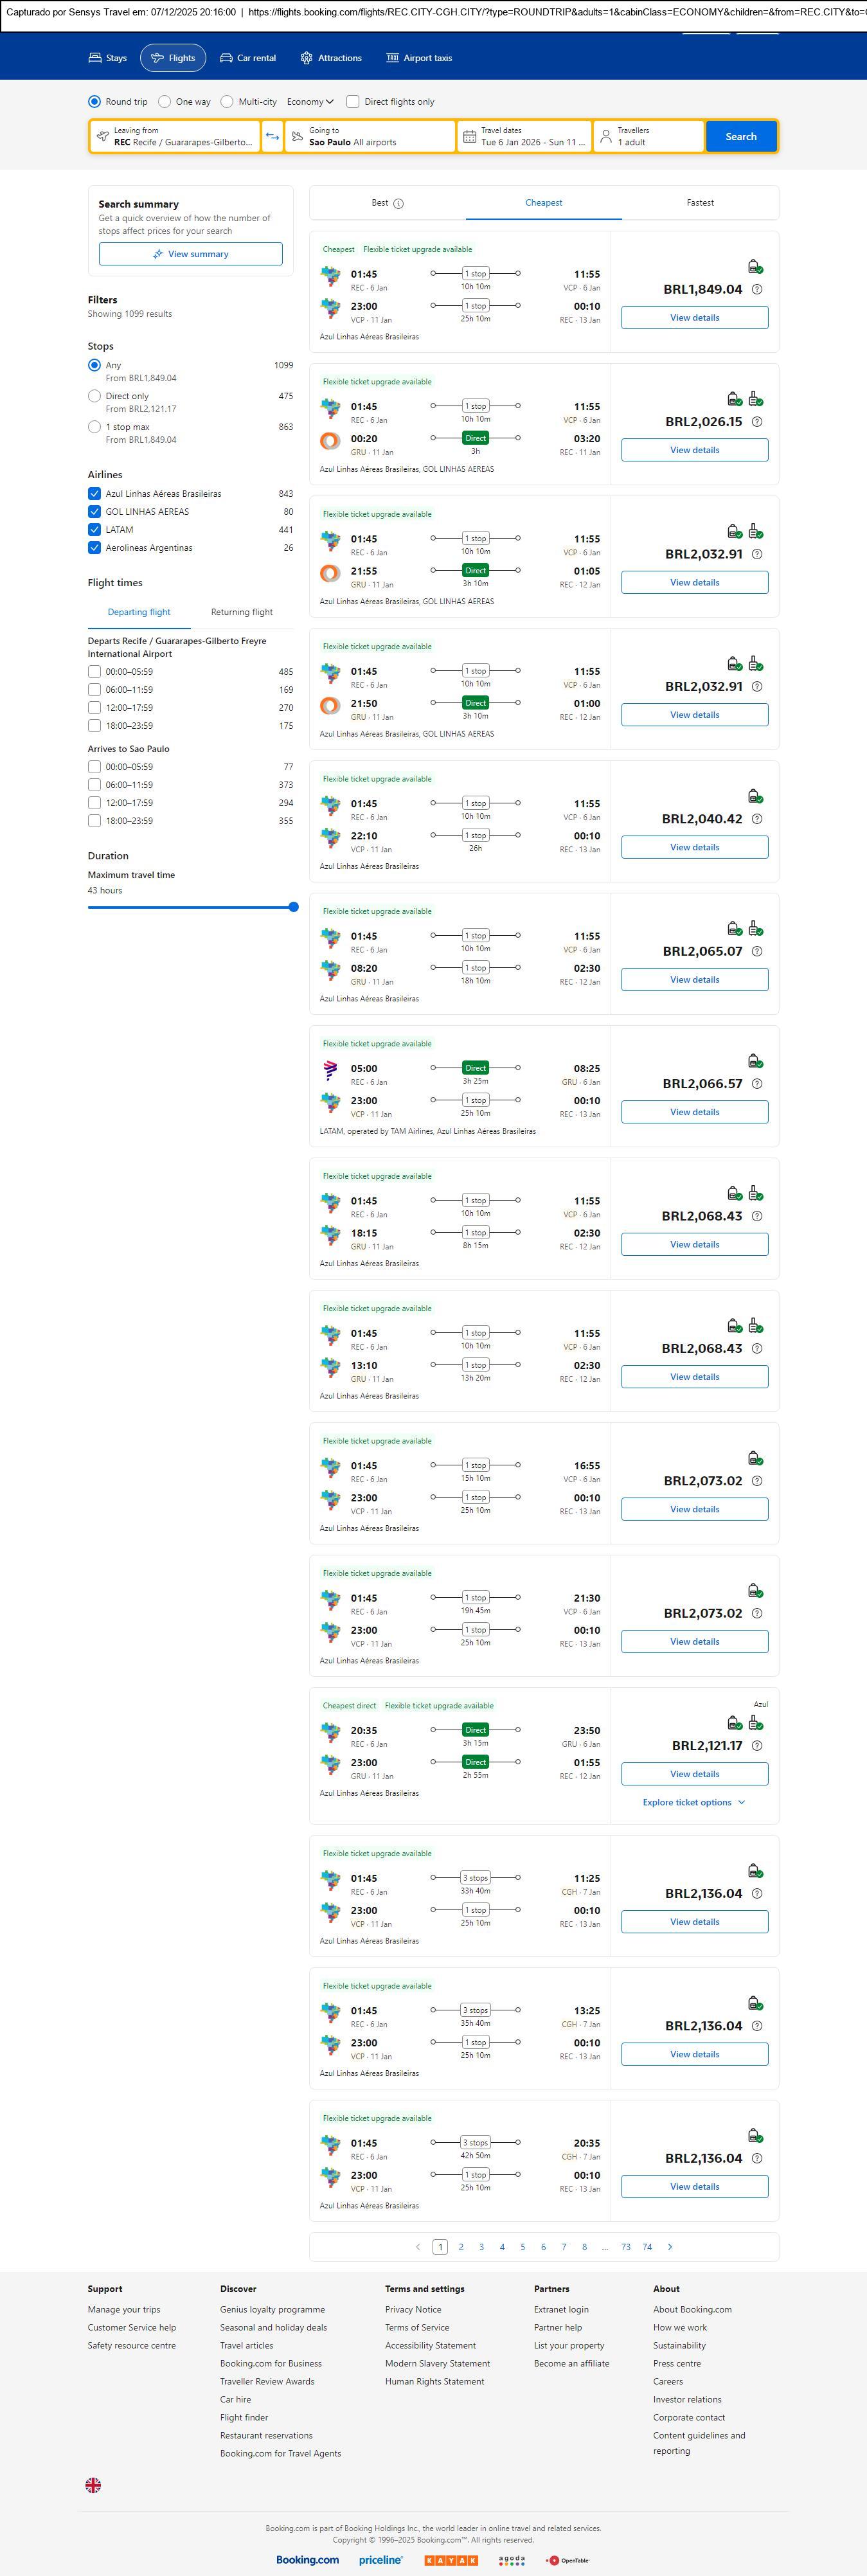The width and height of the screenshot is (867, 2576).
Task: Select the One way radio button
Action: tap(166, 102)
